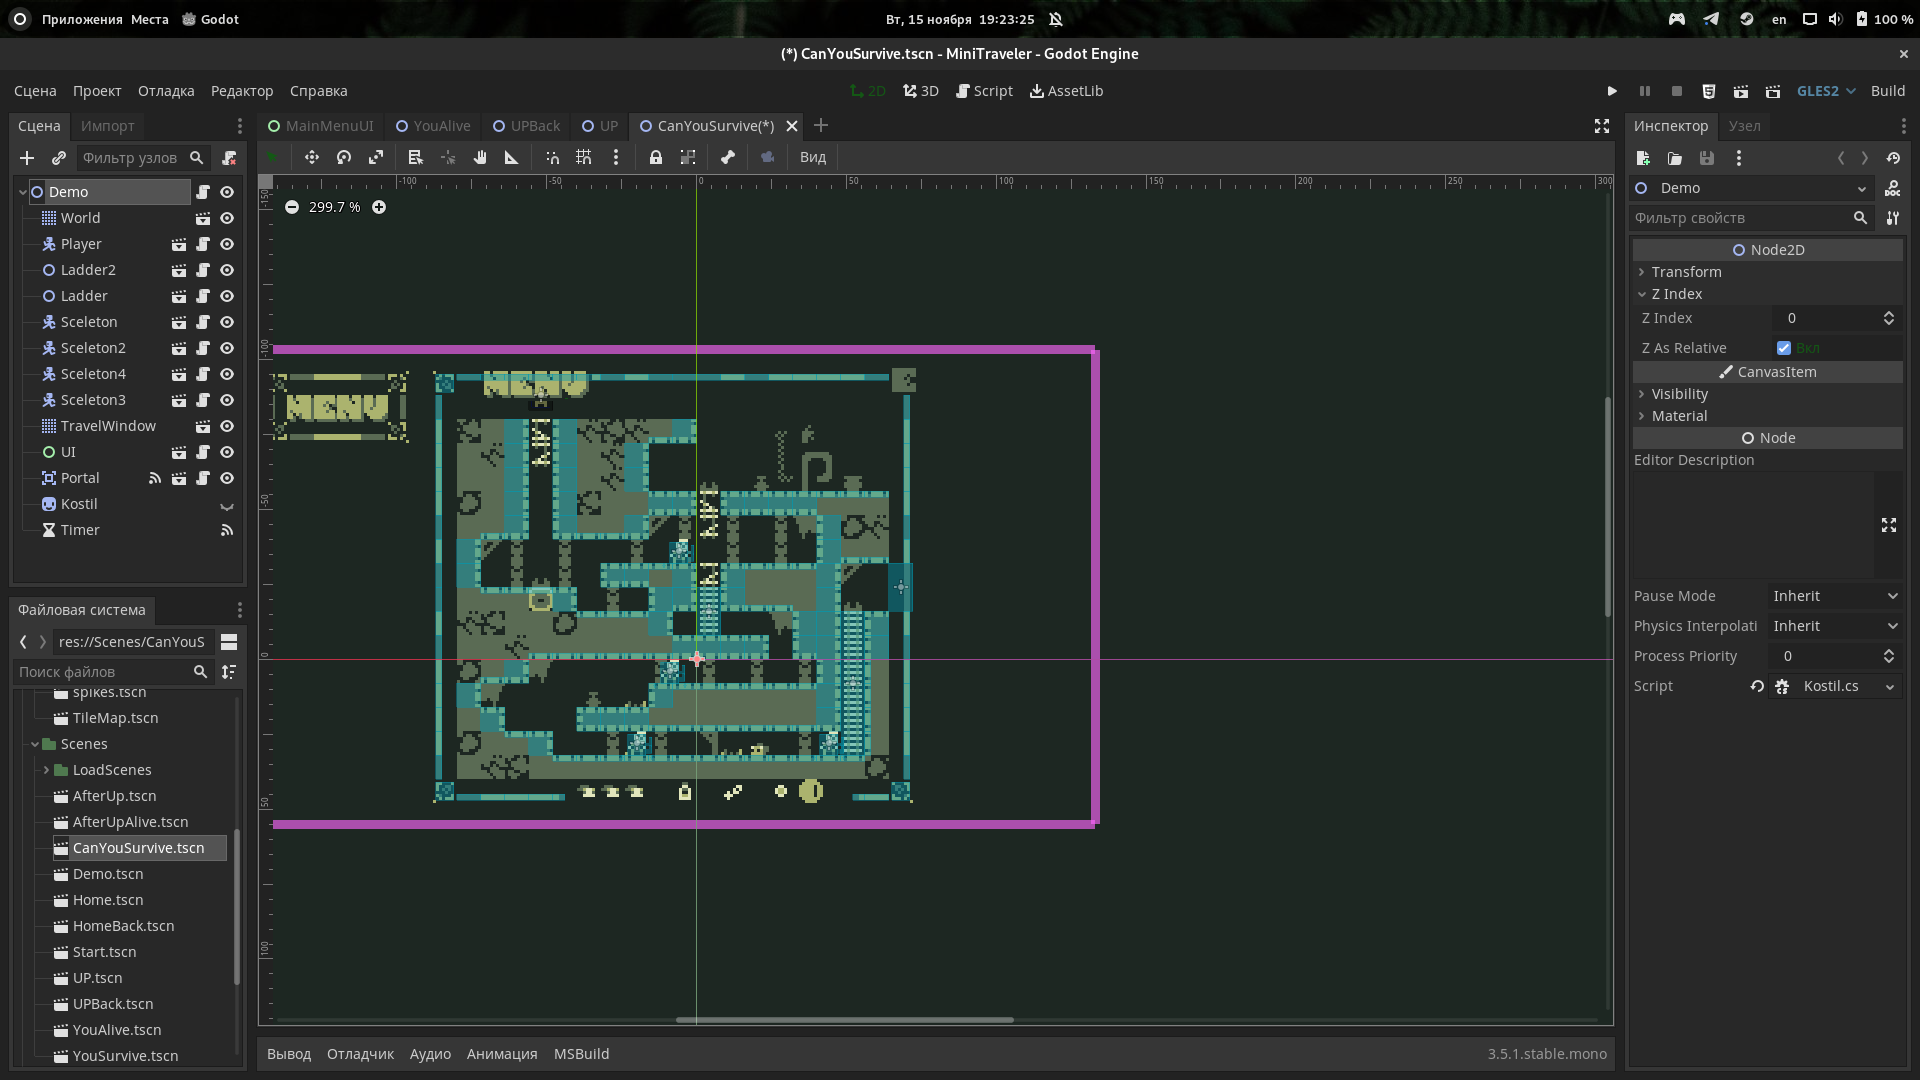The width and height of the screenshot is (1920, 1080).
Task: Switch to the MainMenuUI scene tab
Action: (x=320, y=126)
